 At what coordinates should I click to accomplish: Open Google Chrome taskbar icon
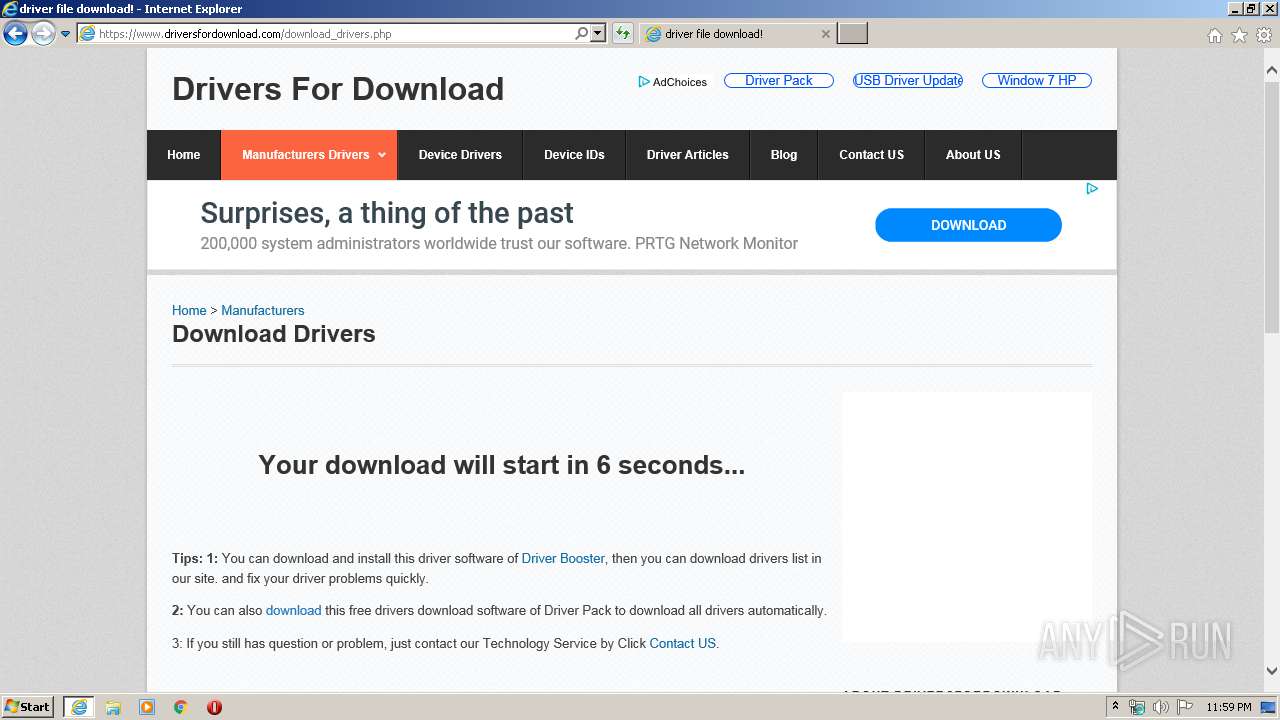coord(181,707)
